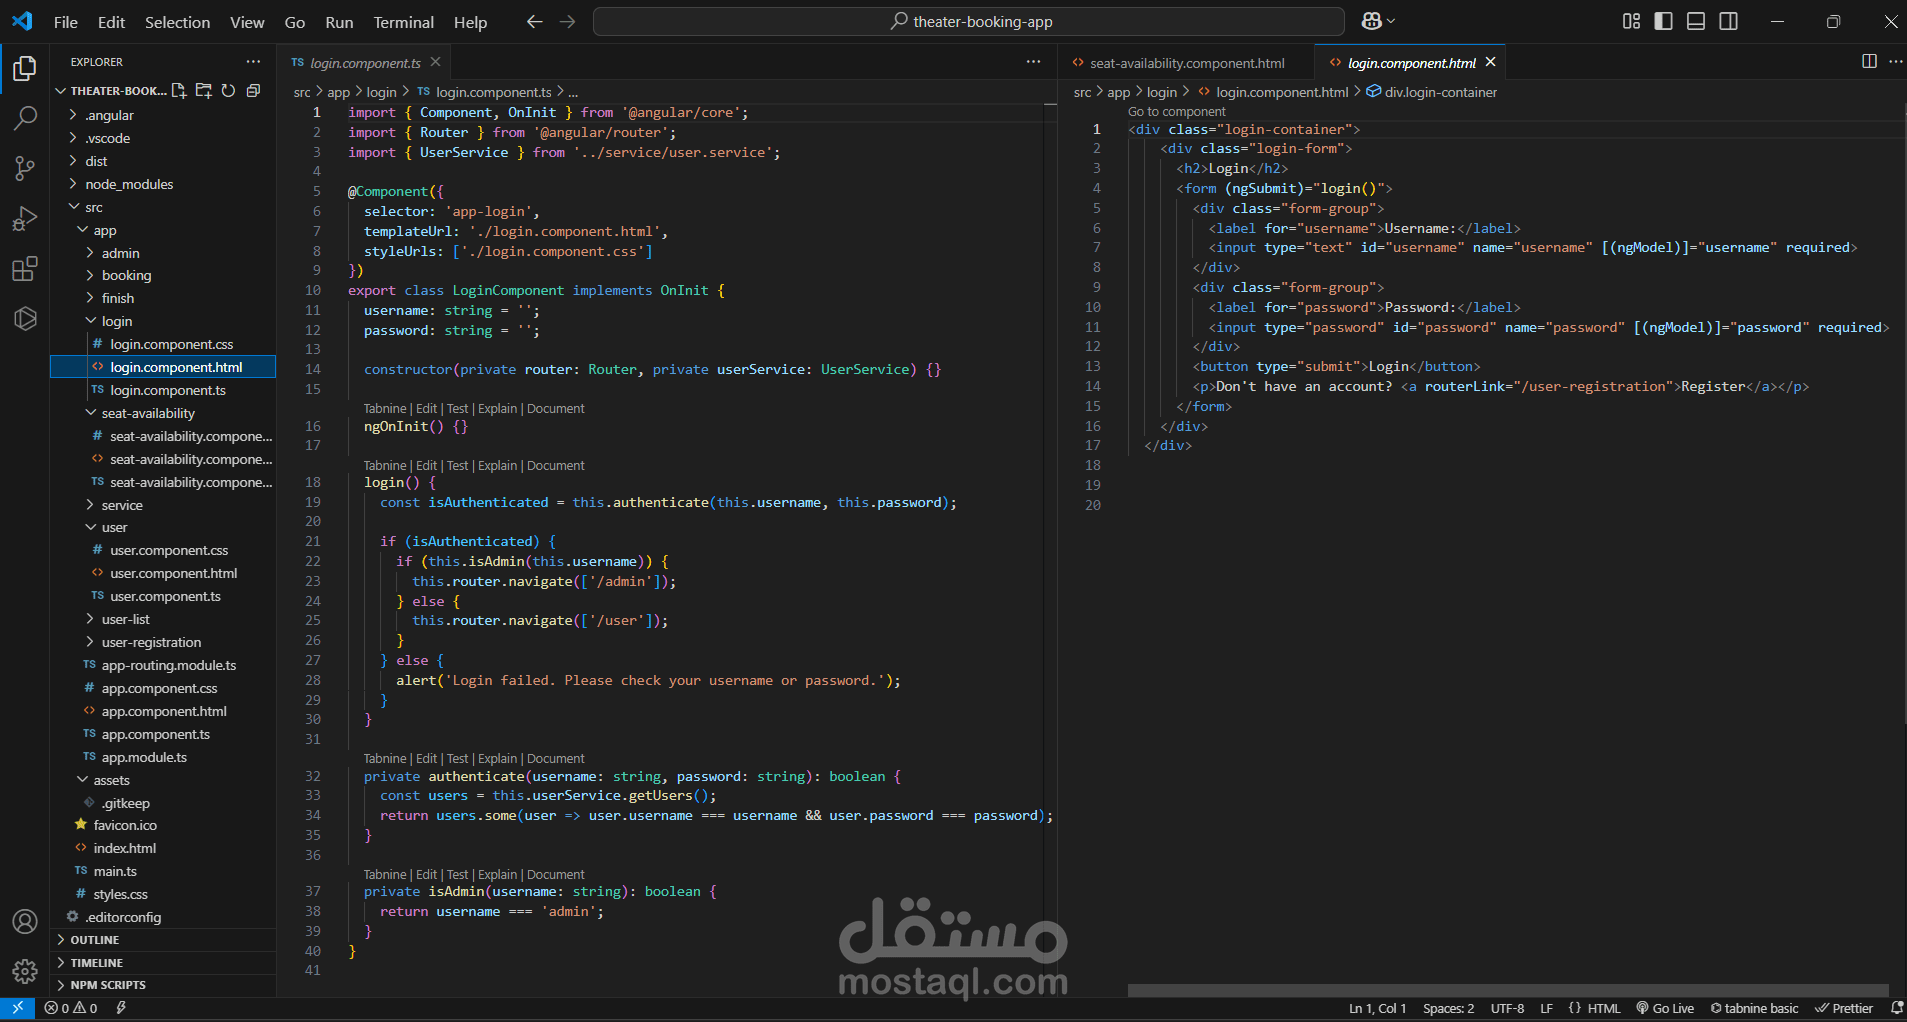Expand the service folder

(x=163, y=505)
